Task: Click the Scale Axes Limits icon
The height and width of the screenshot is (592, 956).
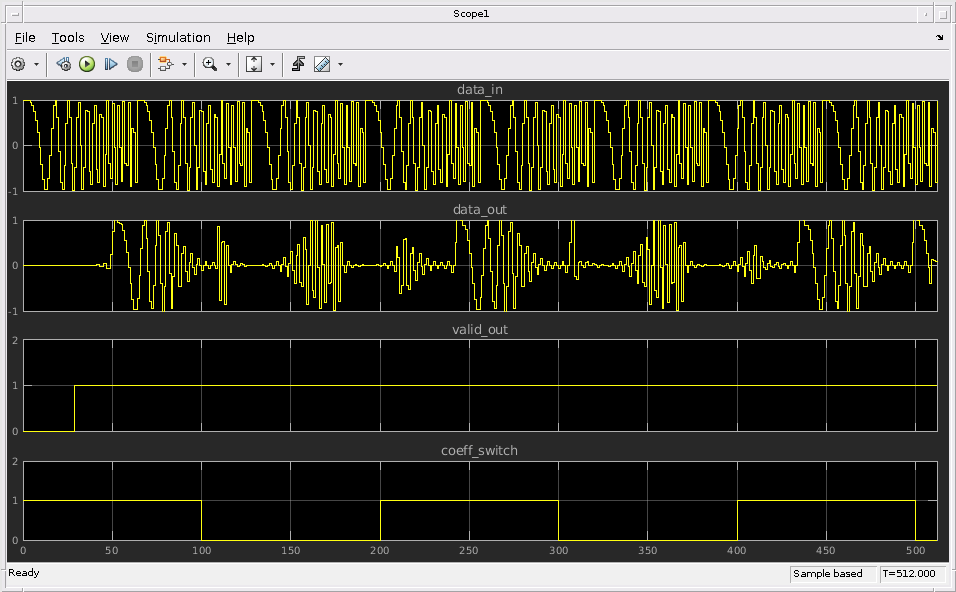Action: click(x=254, y=64)
